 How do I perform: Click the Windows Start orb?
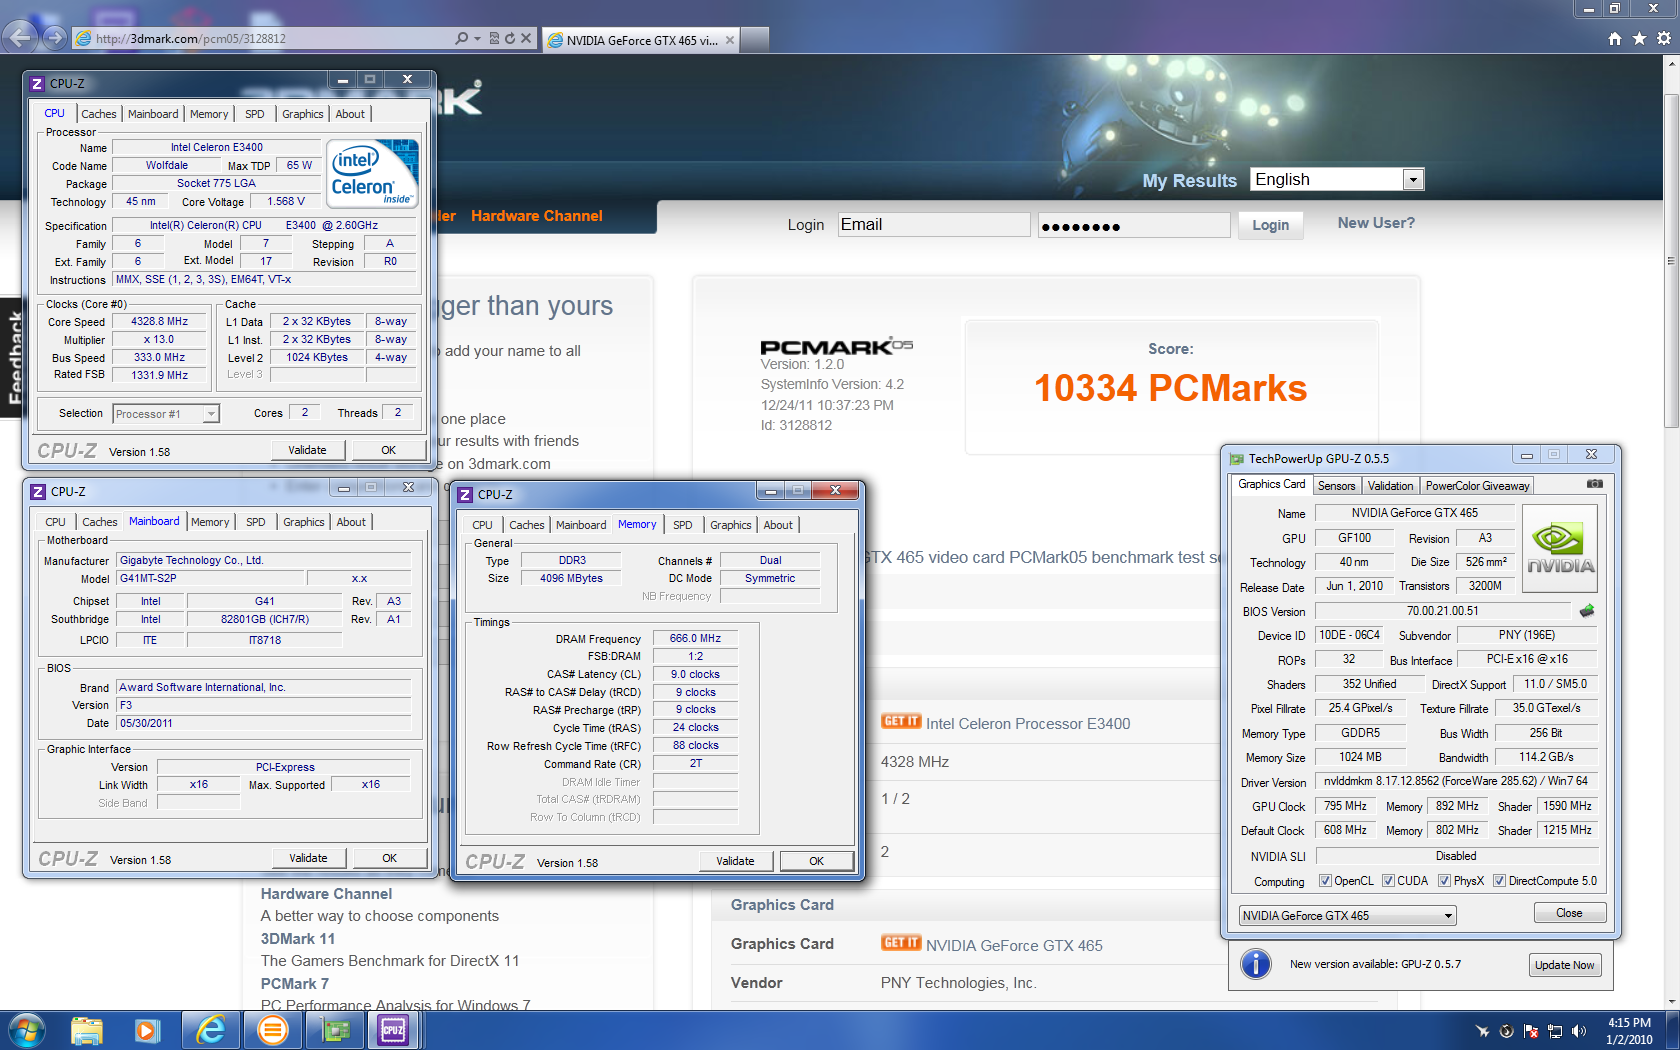coord(27,1030)
